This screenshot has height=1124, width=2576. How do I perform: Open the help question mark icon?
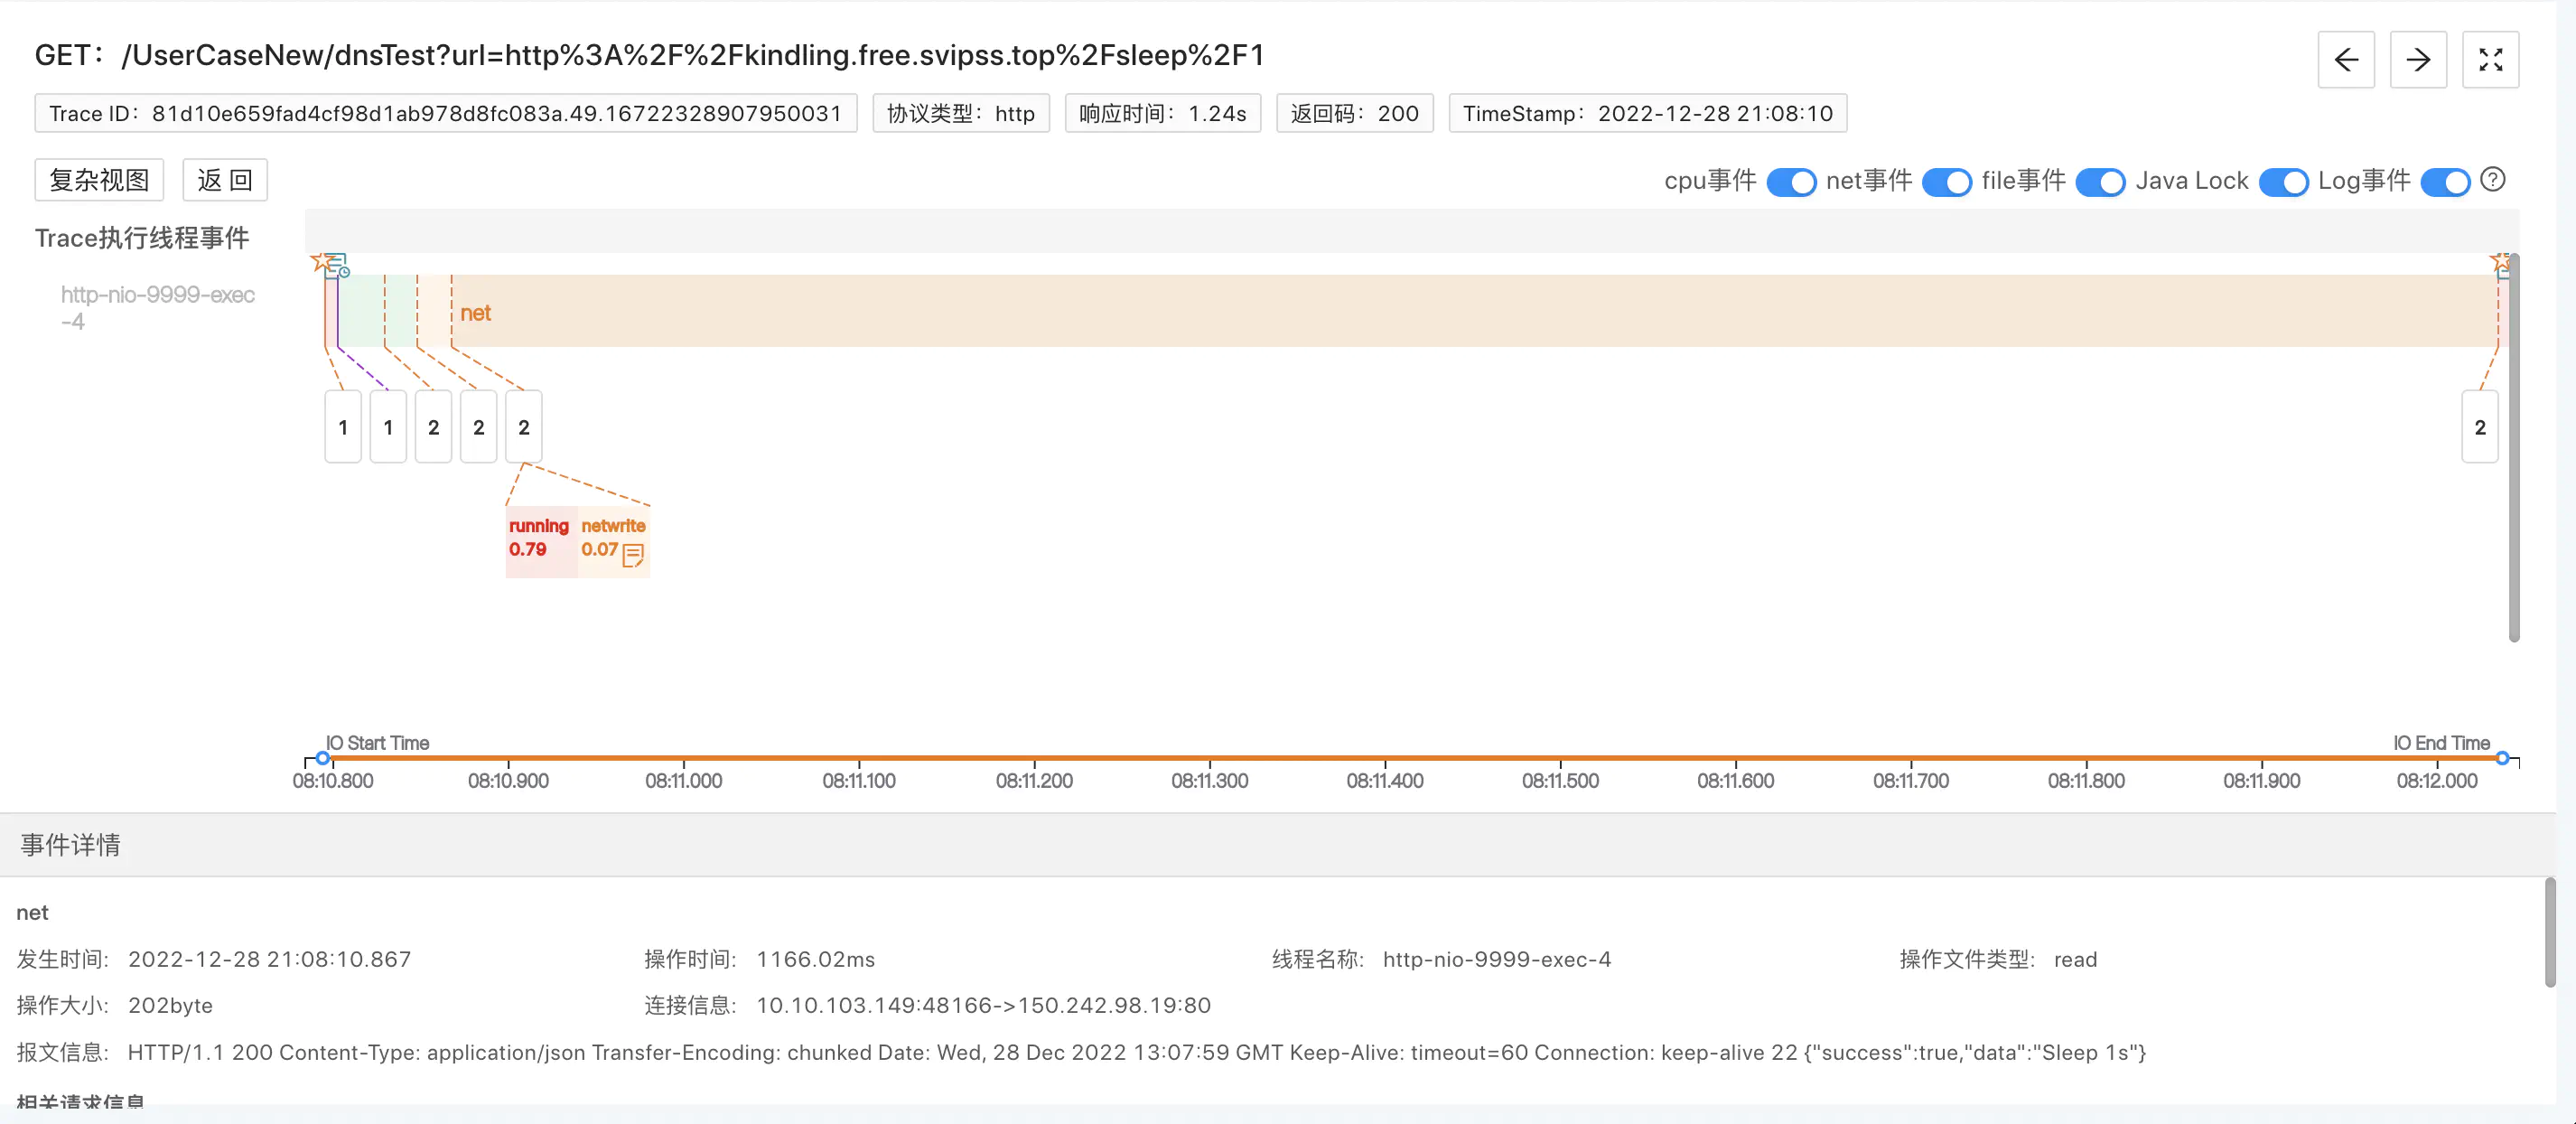pos(2492,180)
